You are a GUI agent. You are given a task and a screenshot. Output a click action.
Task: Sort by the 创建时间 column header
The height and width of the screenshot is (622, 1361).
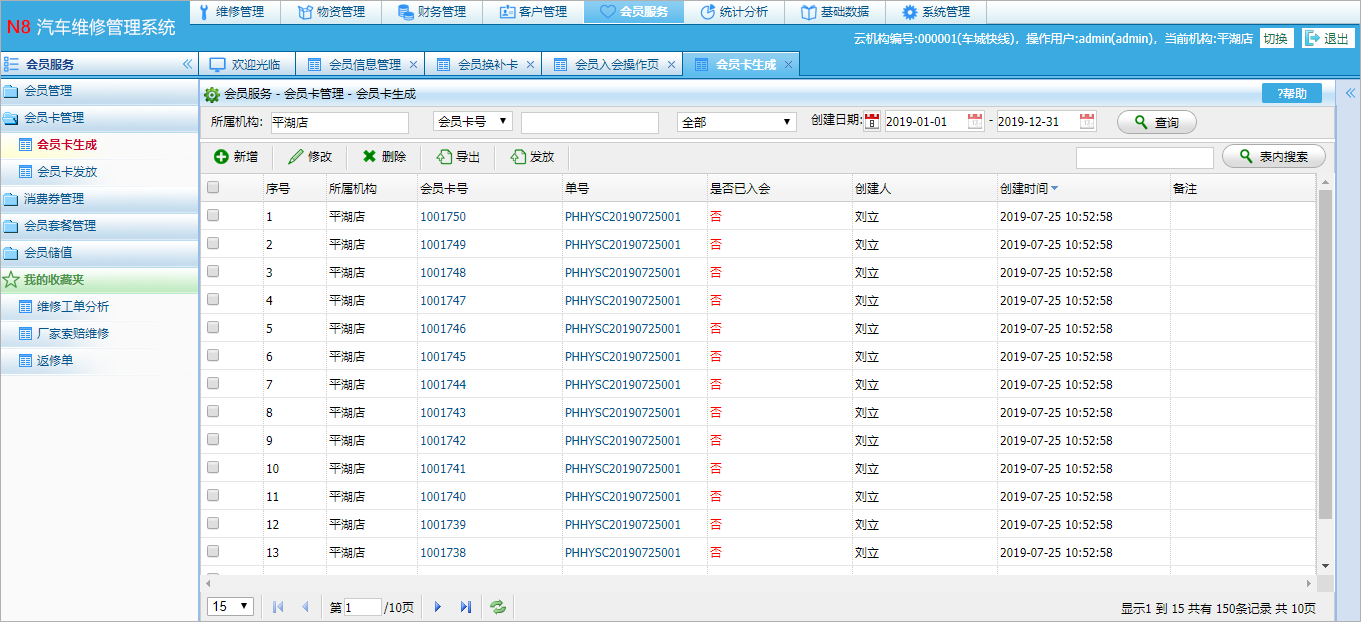point(1029,188)
